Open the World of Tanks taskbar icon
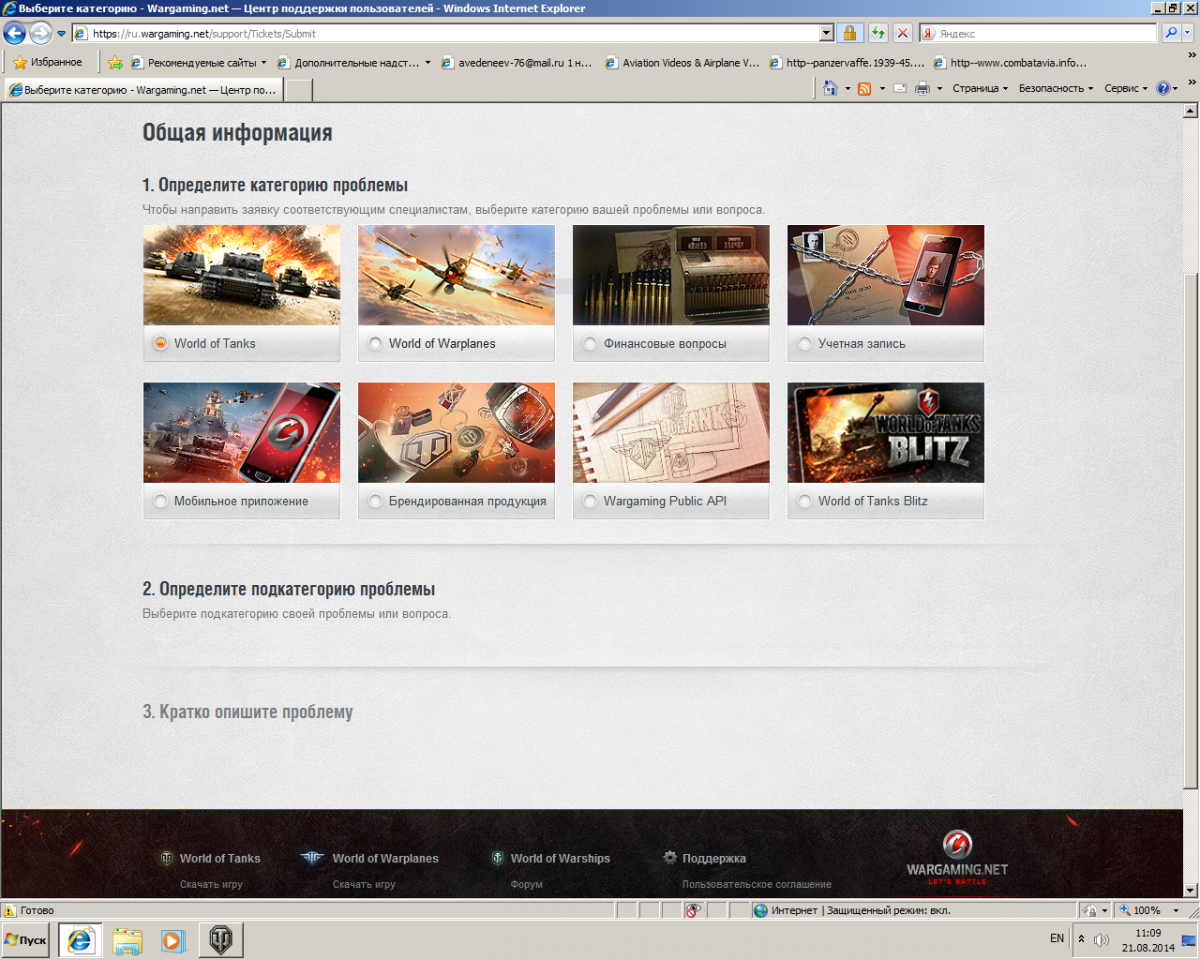 coord(221,940)
